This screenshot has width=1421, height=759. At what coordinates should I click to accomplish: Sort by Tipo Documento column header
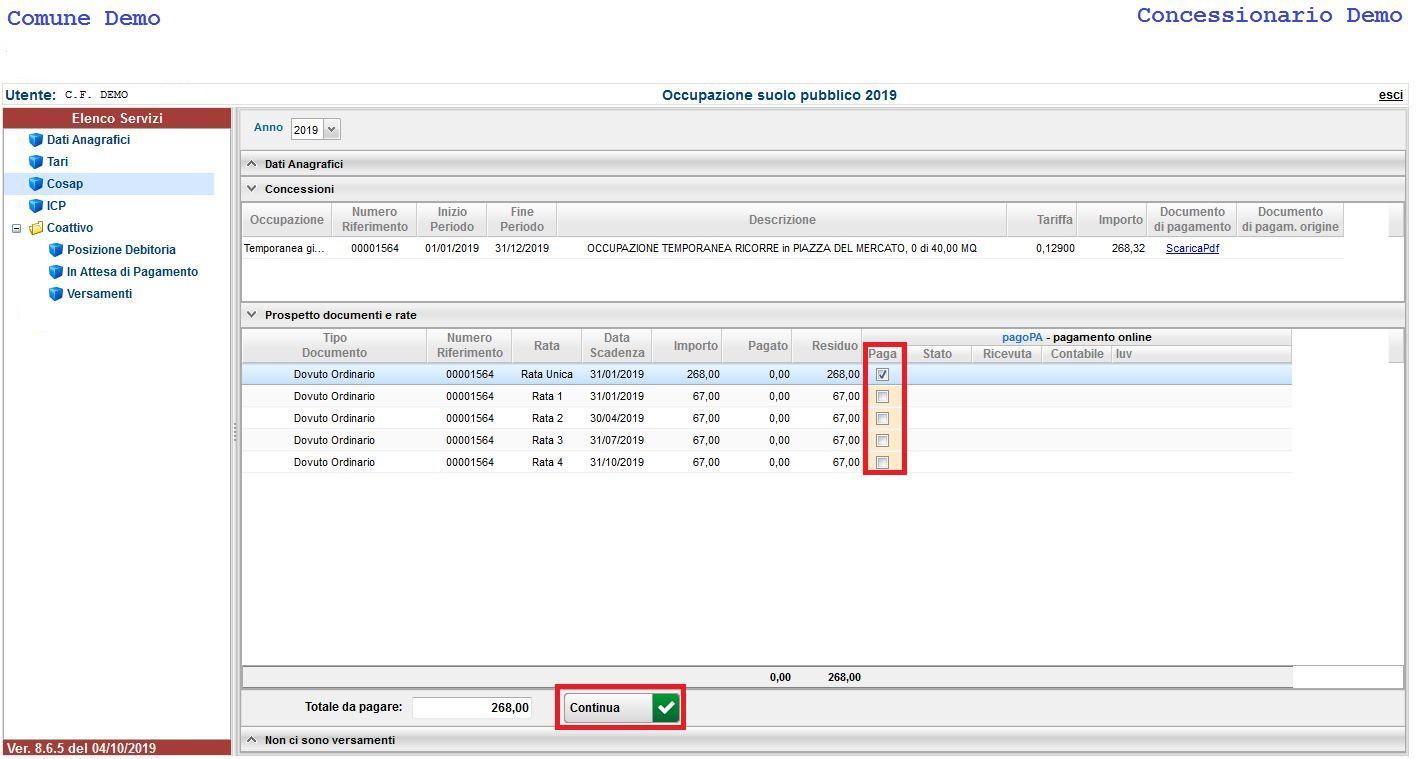point(334,346)
